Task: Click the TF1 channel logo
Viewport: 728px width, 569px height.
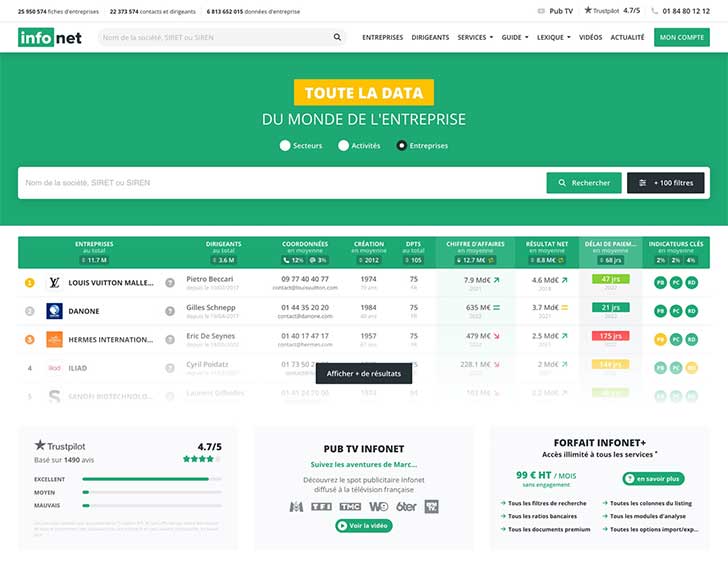Action: pos(321,506)
